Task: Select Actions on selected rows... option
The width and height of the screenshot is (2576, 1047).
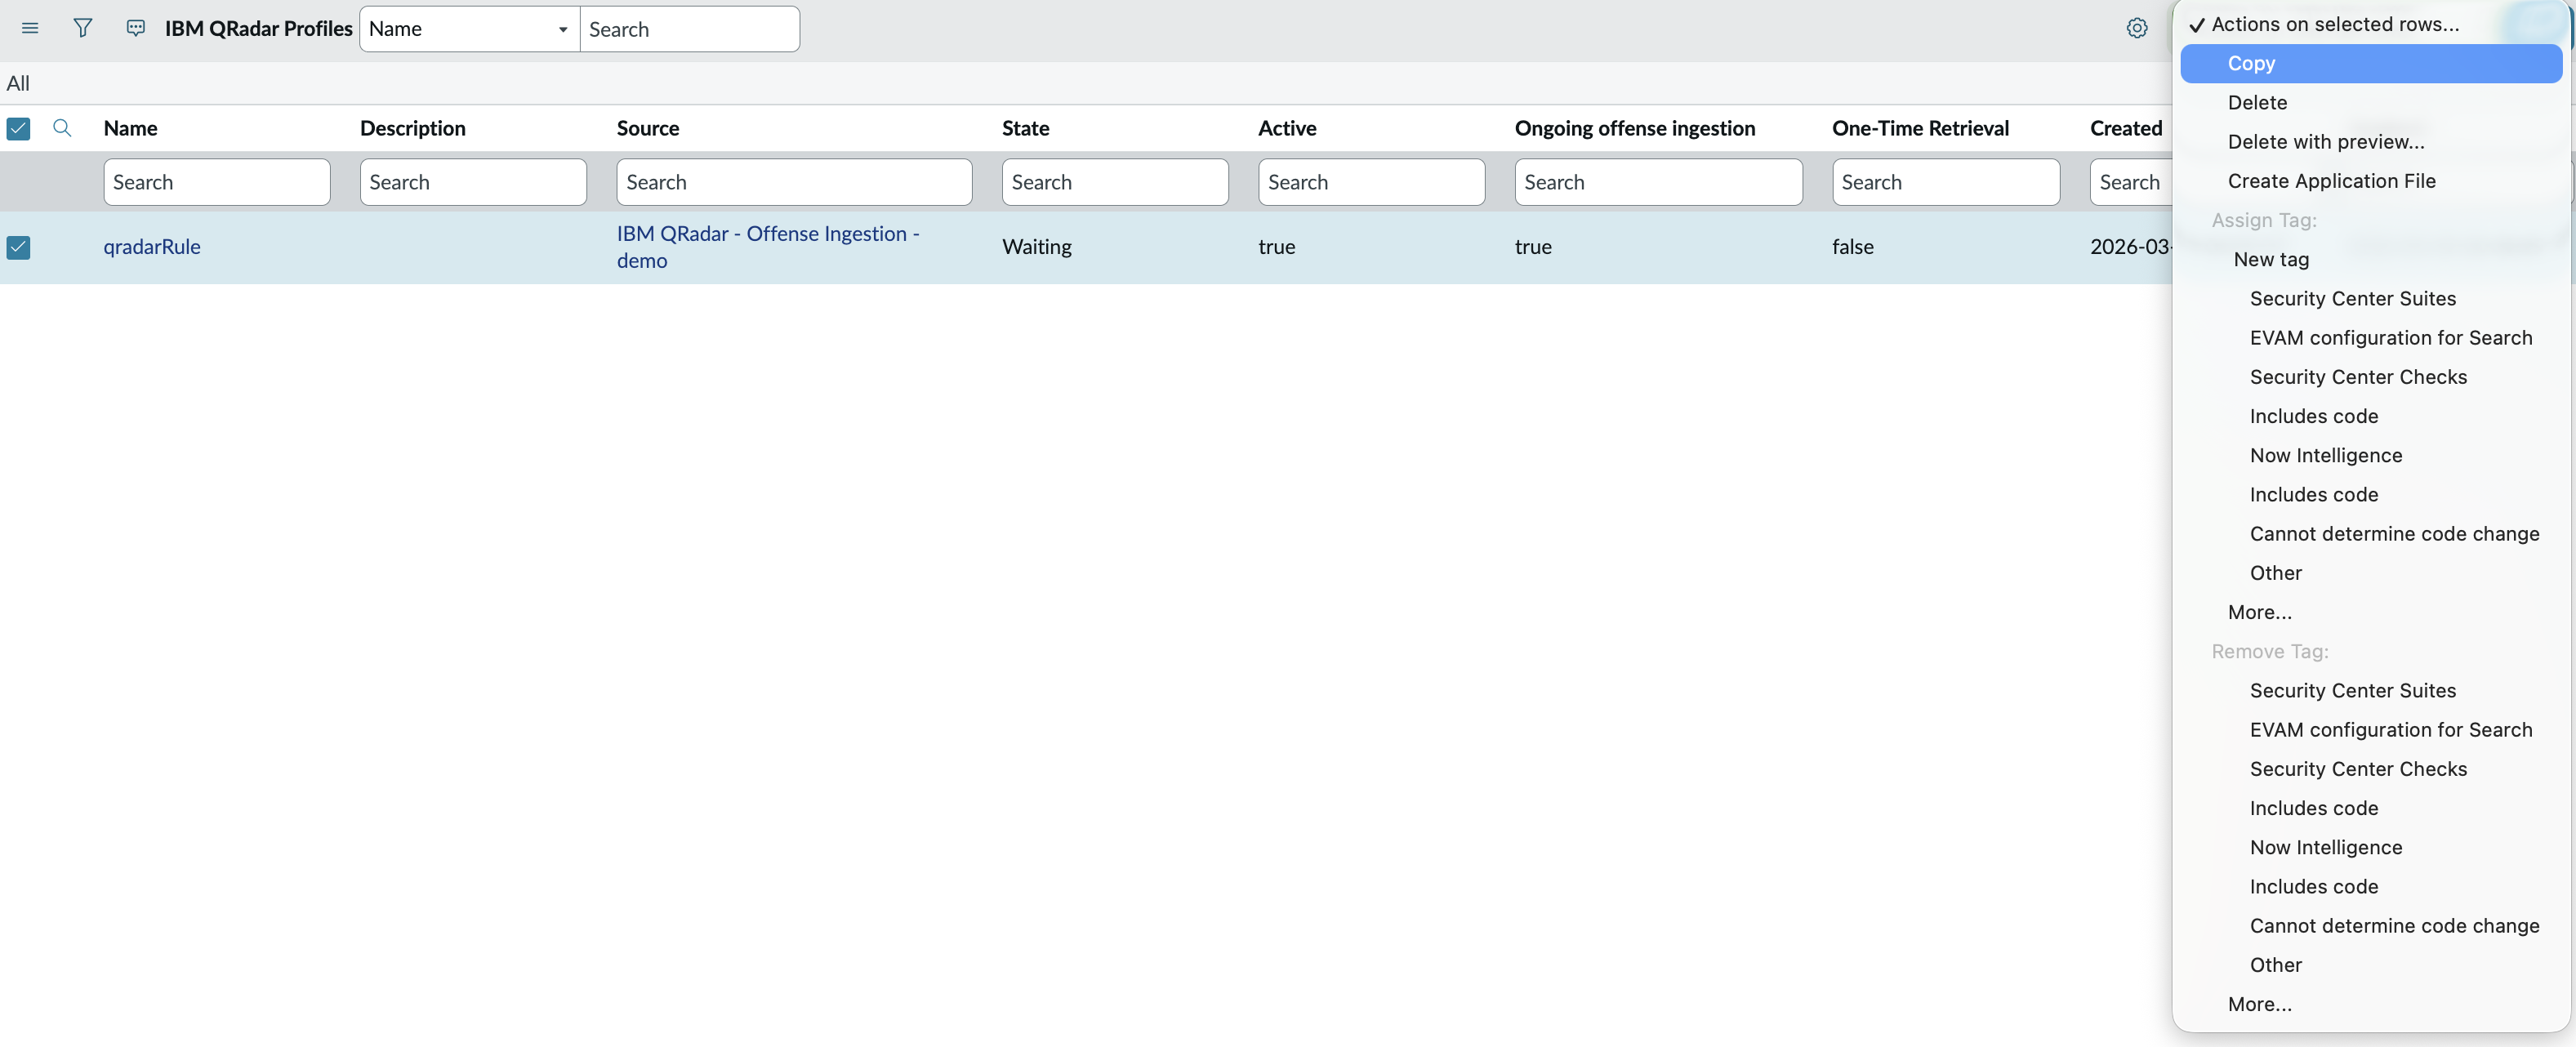Action: tap(2335, 24)
